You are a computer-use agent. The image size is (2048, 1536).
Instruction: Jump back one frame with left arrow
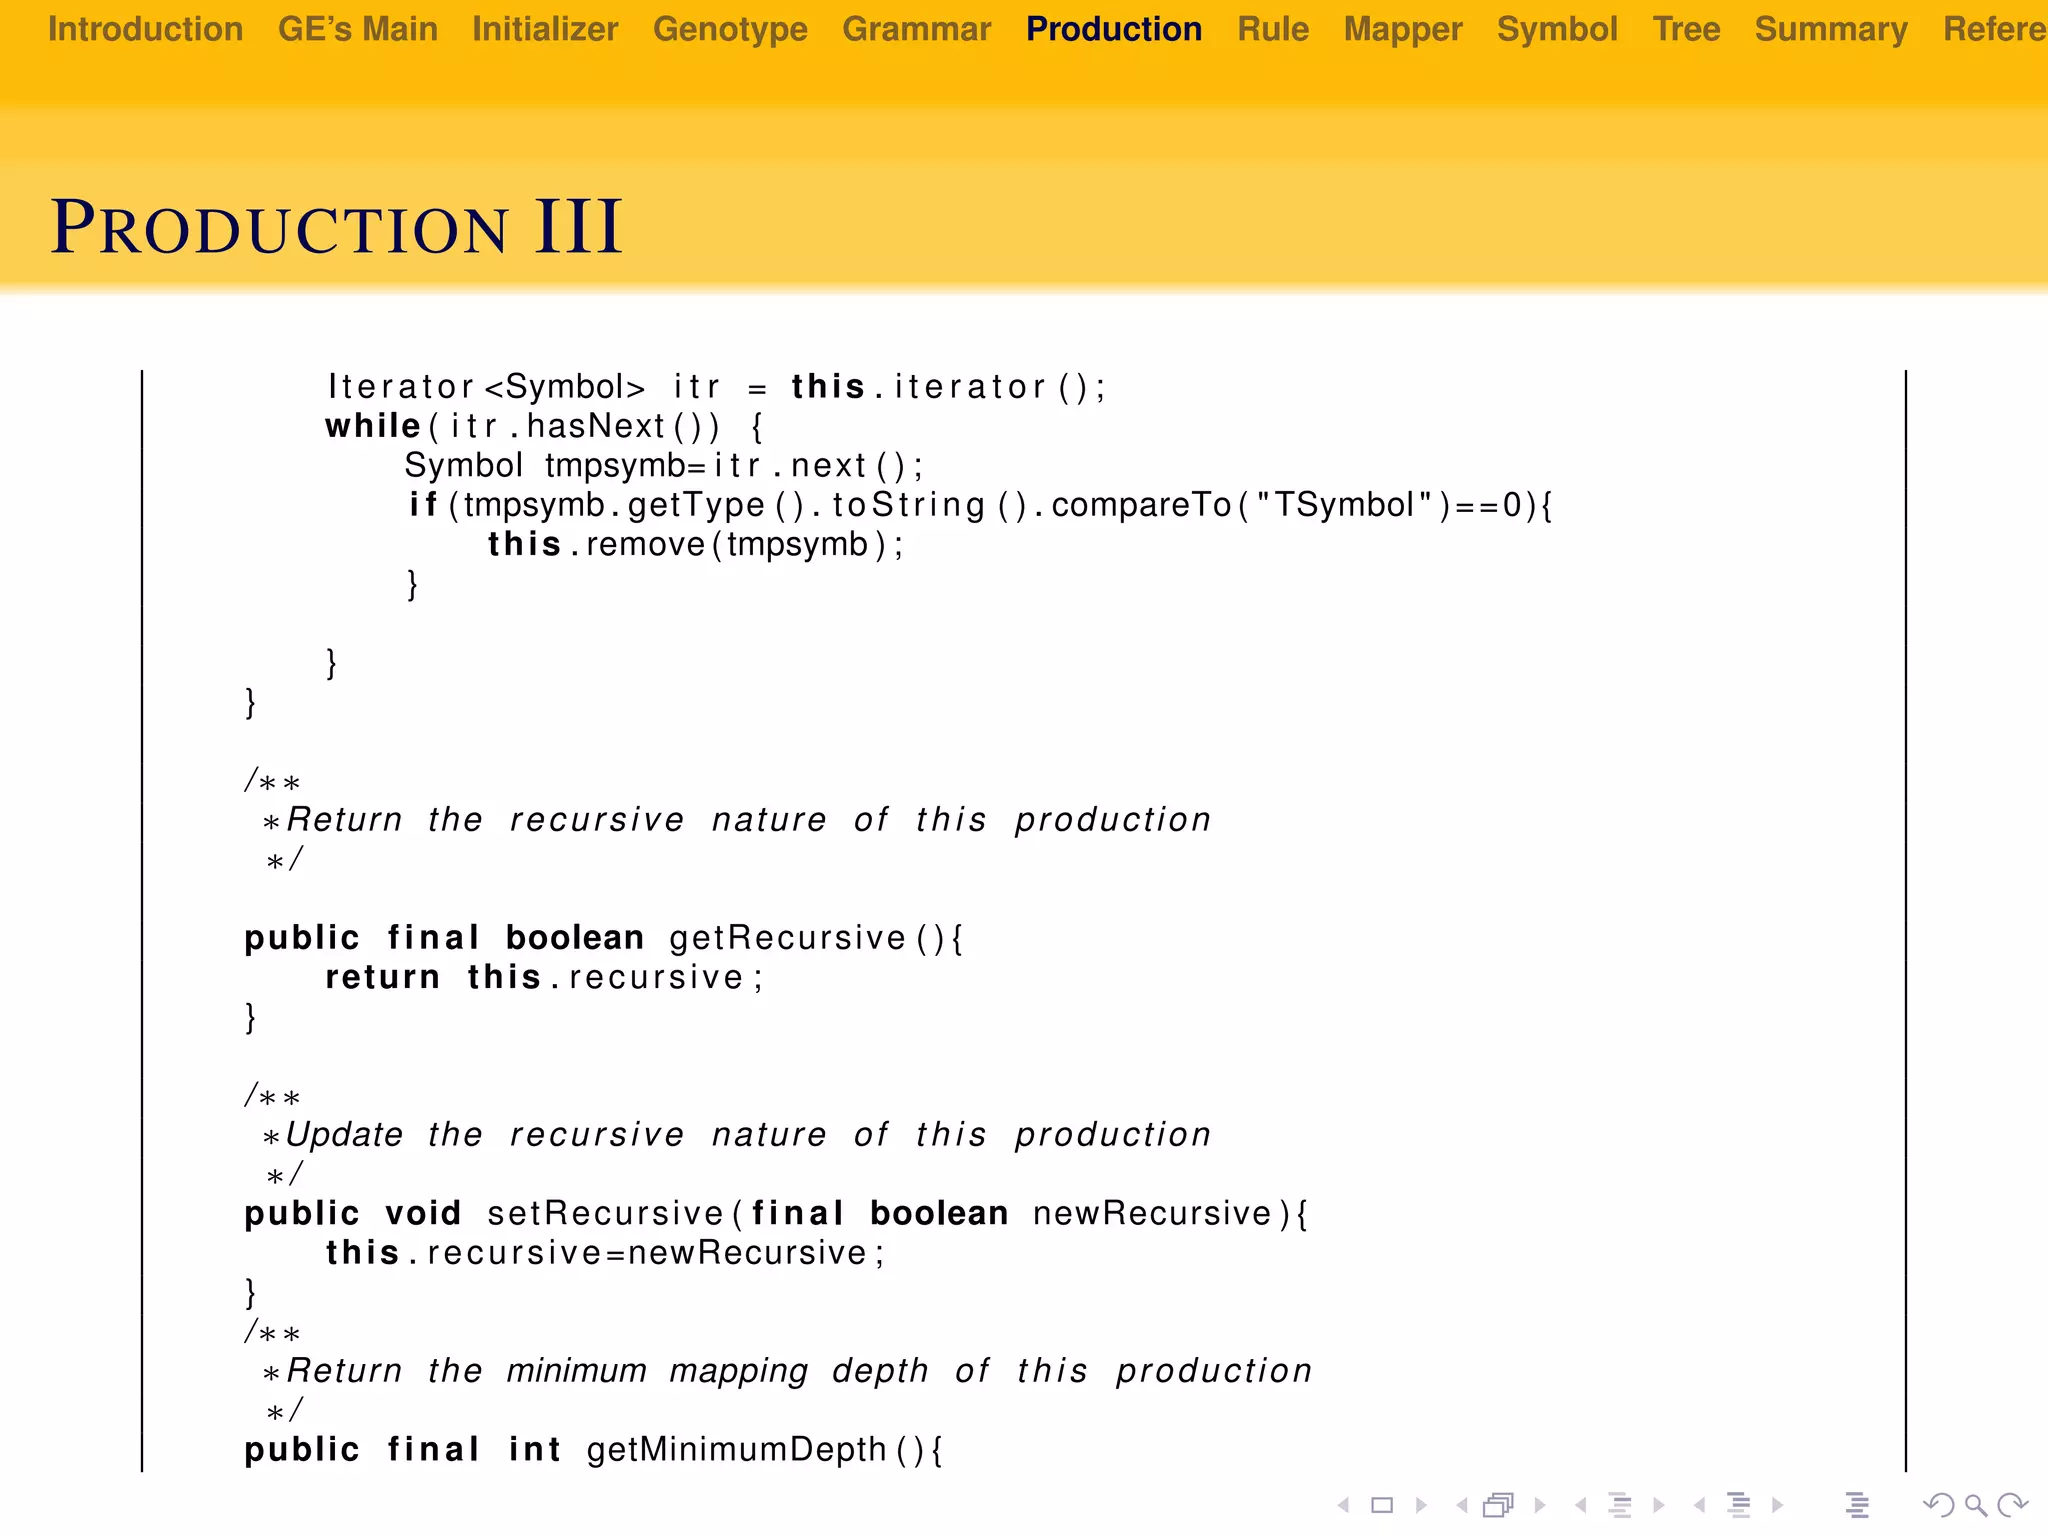tap(1462, 1505)
